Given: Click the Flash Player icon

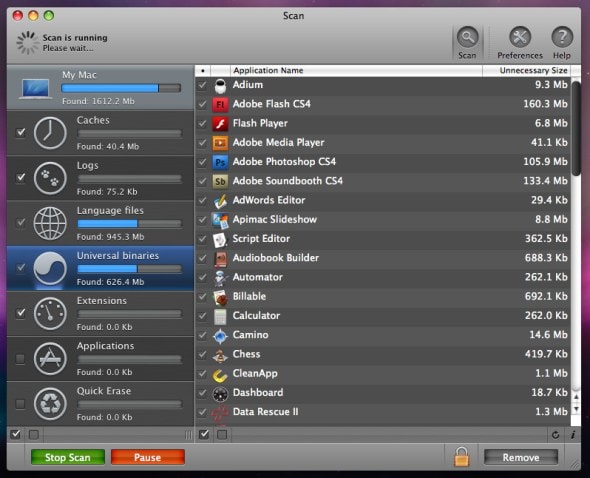Looking at the screenshot, I should click(x=220, y=124).
